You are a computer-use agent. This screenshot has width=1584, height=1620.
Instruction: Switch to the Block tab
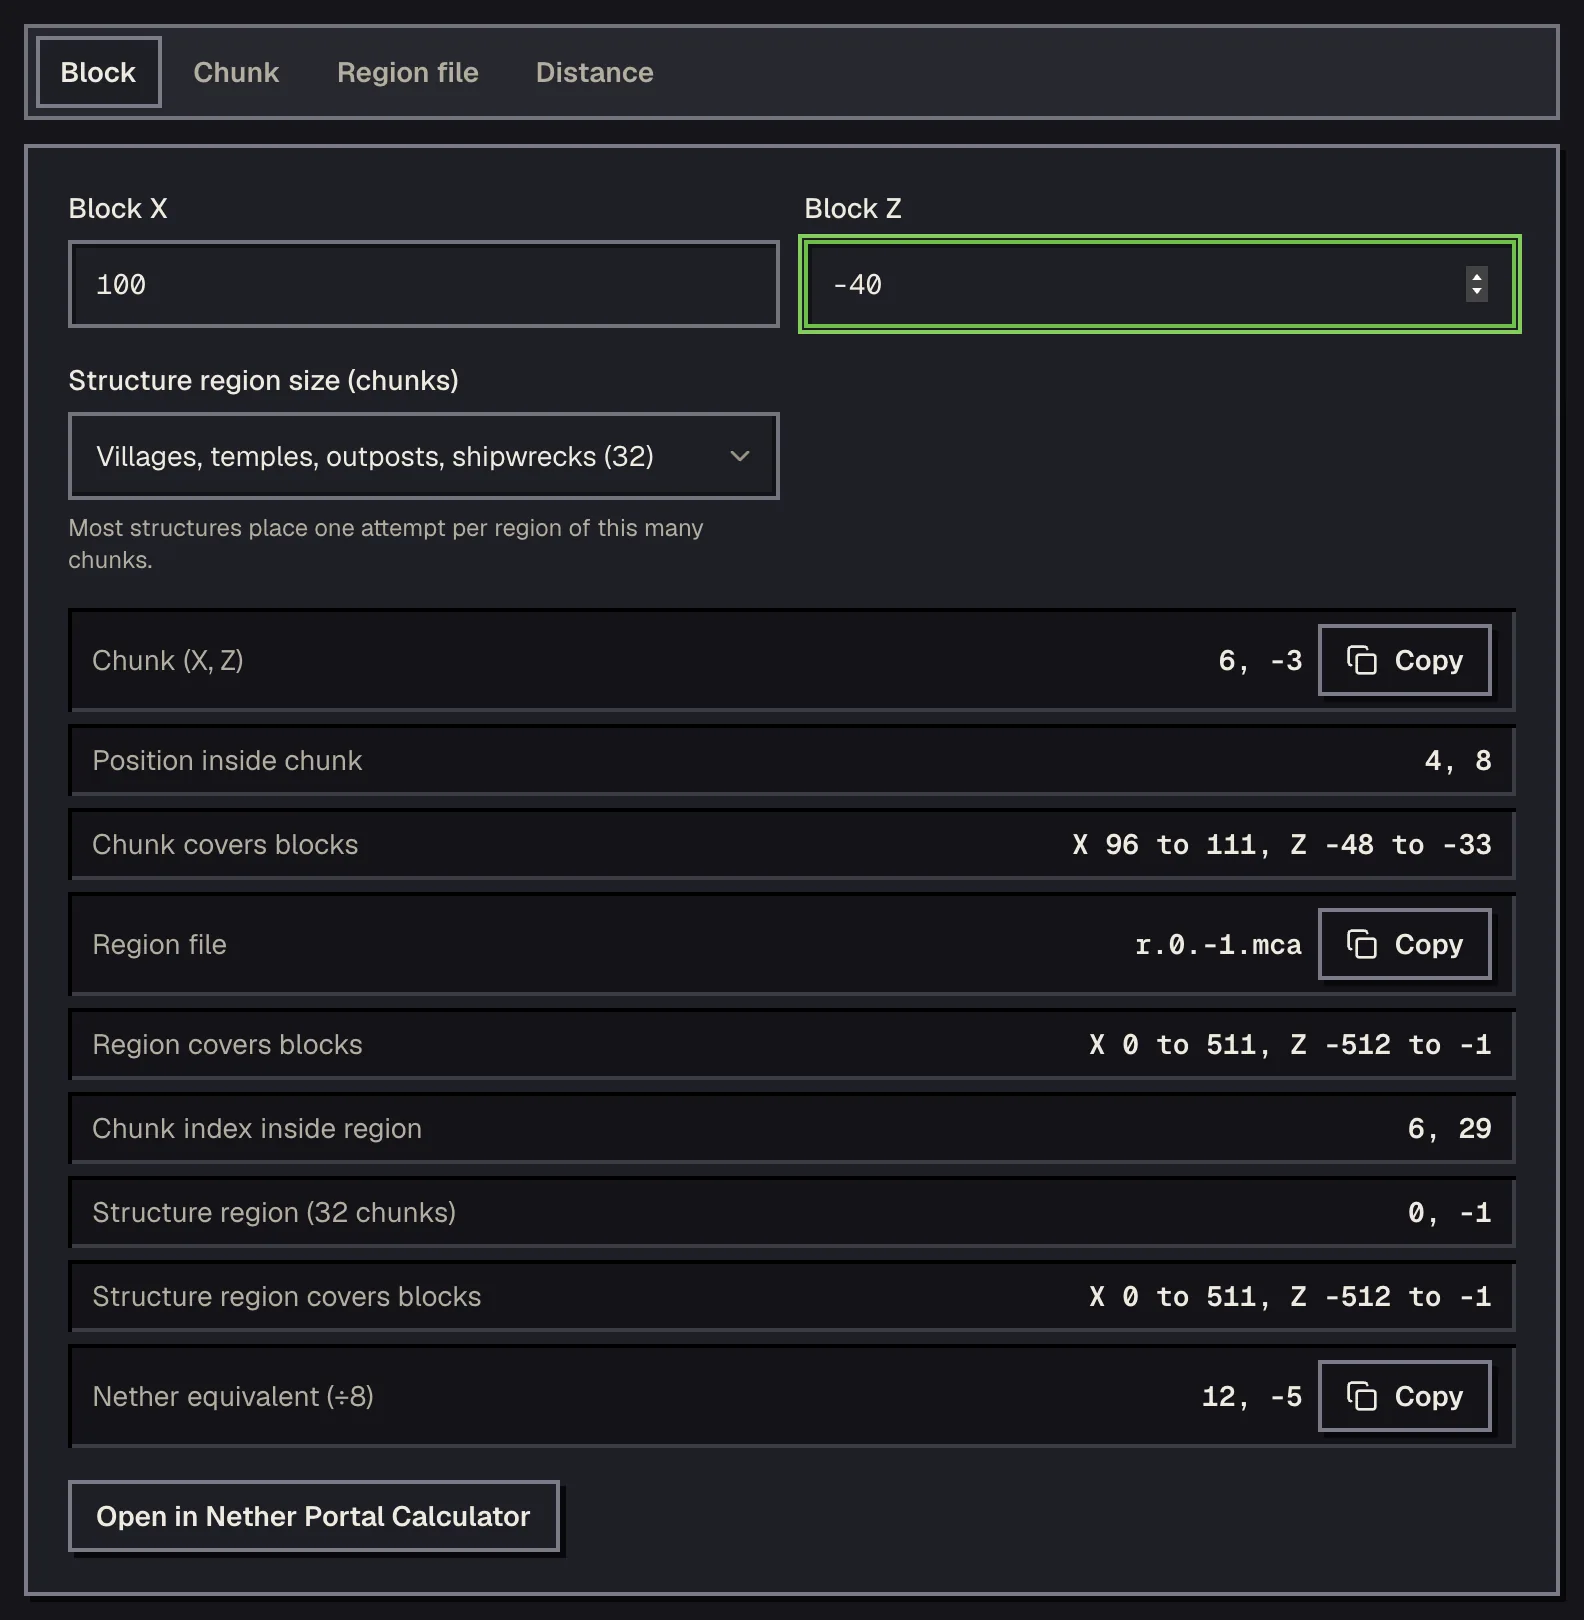(98, 72)
